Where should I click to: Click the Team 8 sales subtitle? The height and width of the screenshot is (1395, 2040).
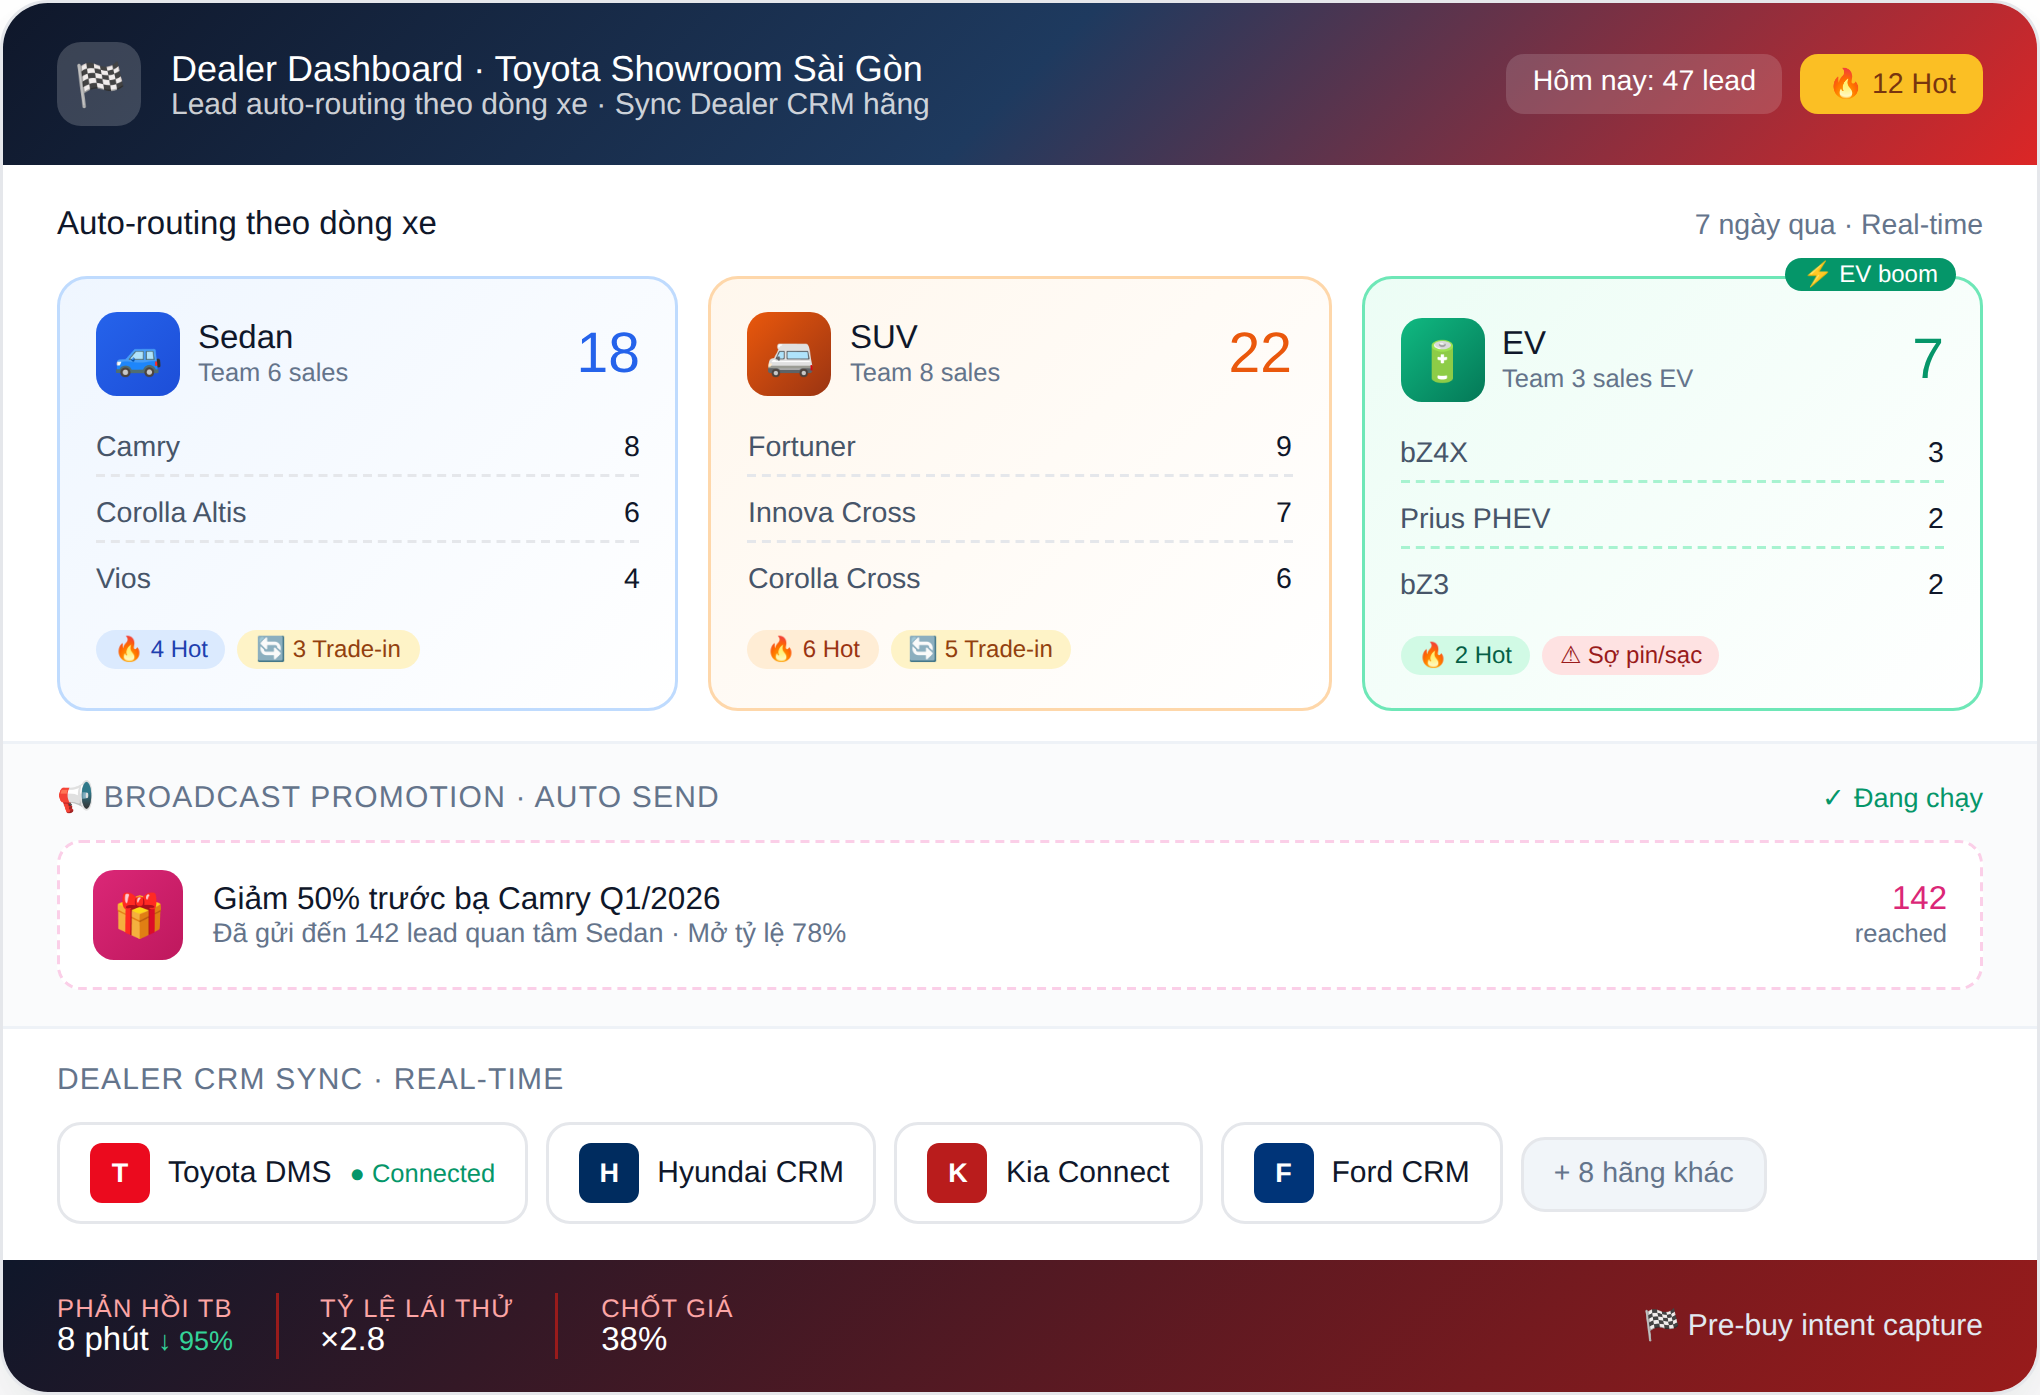pyautogui.click(x=925, y=373)
